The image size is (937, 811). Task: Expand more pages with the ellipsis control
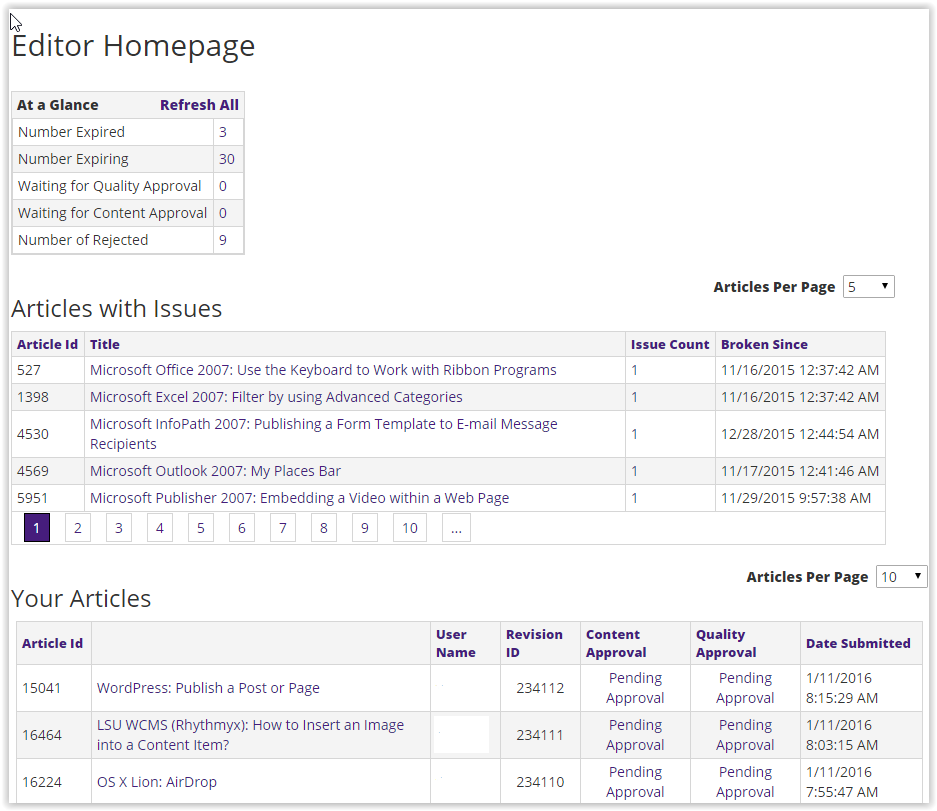[456, 527]
